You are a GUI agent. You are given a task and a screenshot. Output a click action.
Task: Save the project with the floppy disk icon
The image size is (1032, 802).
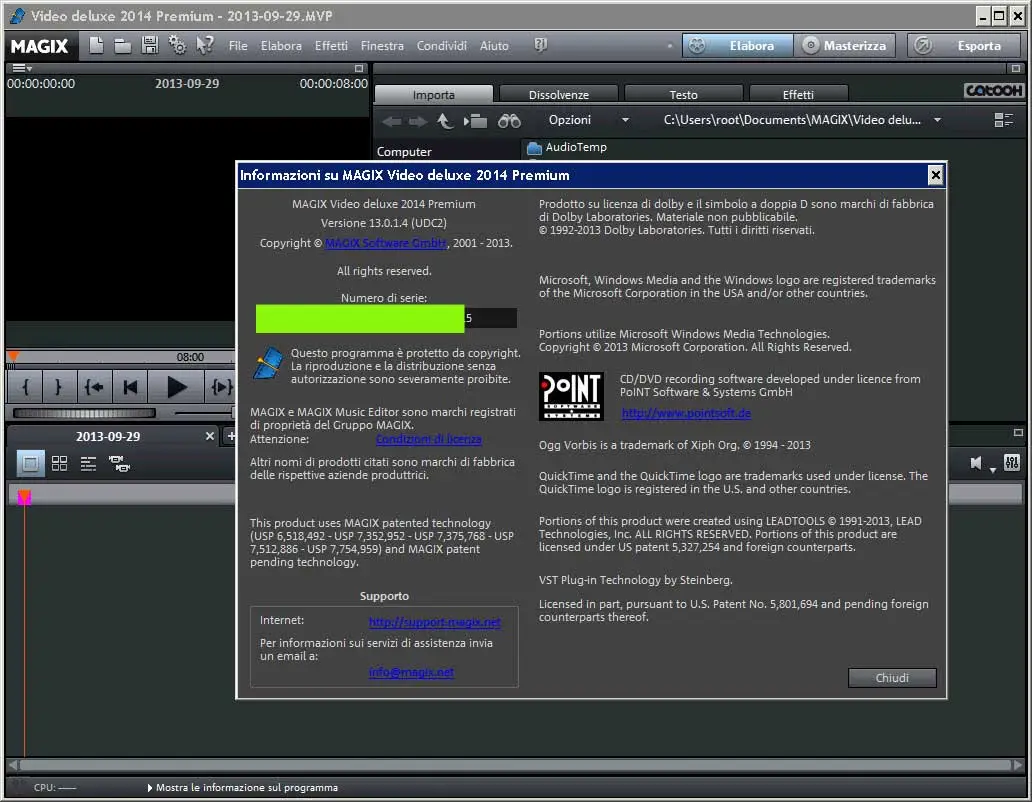pos(149,45)
